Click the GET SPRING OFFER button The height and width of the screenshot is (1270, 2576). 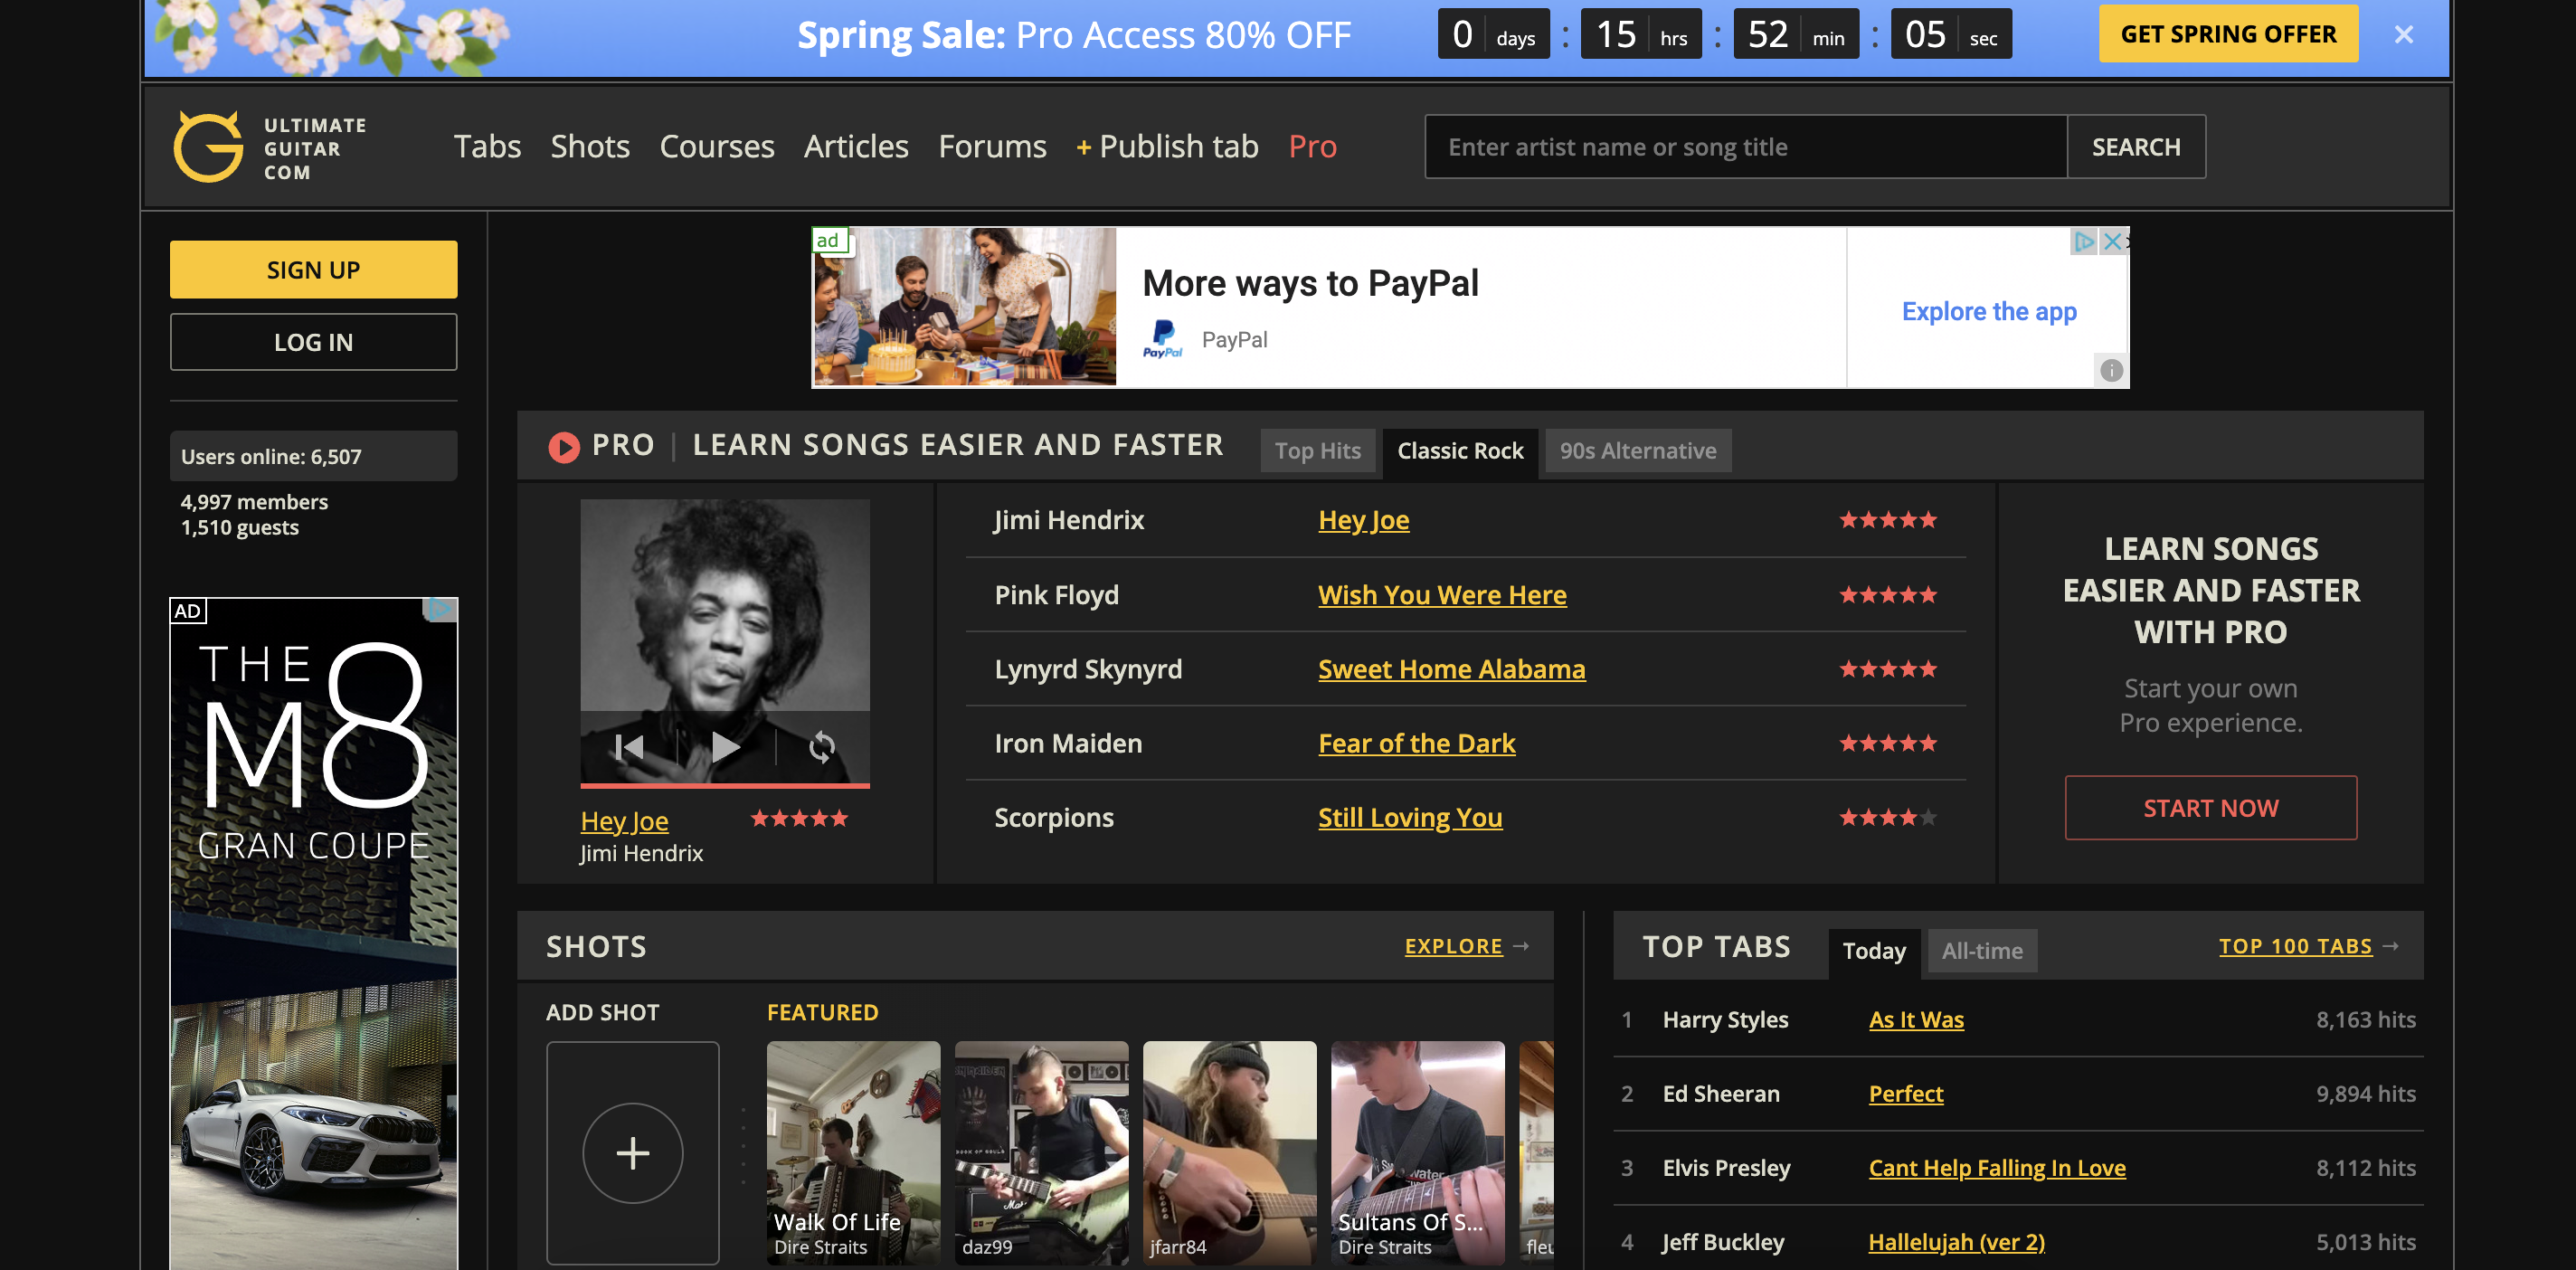coord(2228,34)
